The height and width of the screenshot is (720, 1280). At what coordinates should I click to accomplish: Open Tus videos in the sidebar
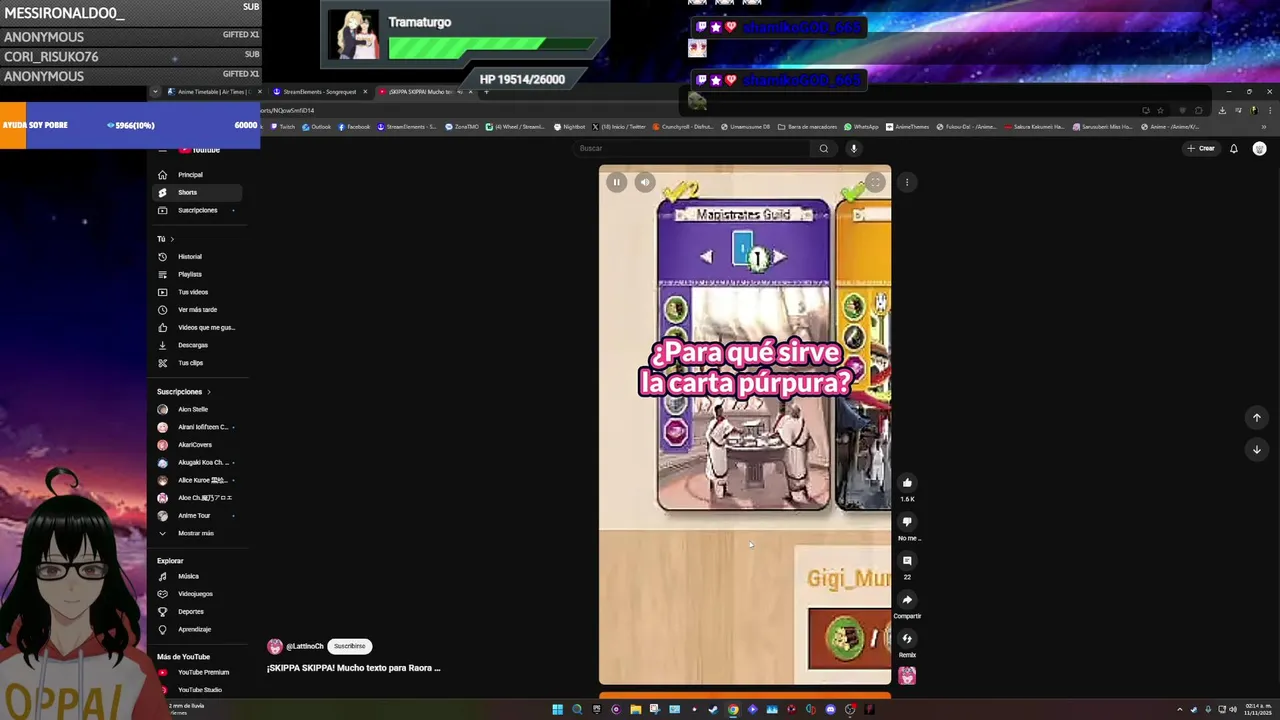pos(197,292)
